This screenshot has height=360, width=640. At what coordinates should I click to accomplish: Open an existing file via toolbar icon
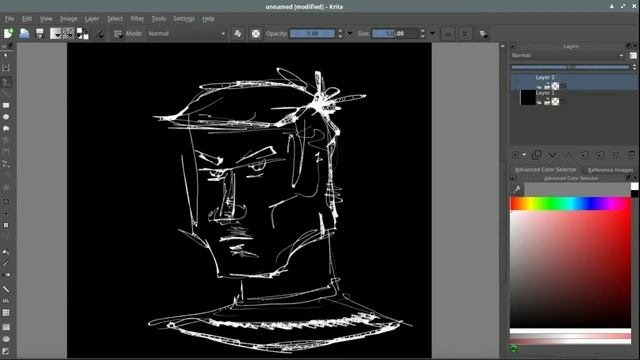[x=24, y=33]
